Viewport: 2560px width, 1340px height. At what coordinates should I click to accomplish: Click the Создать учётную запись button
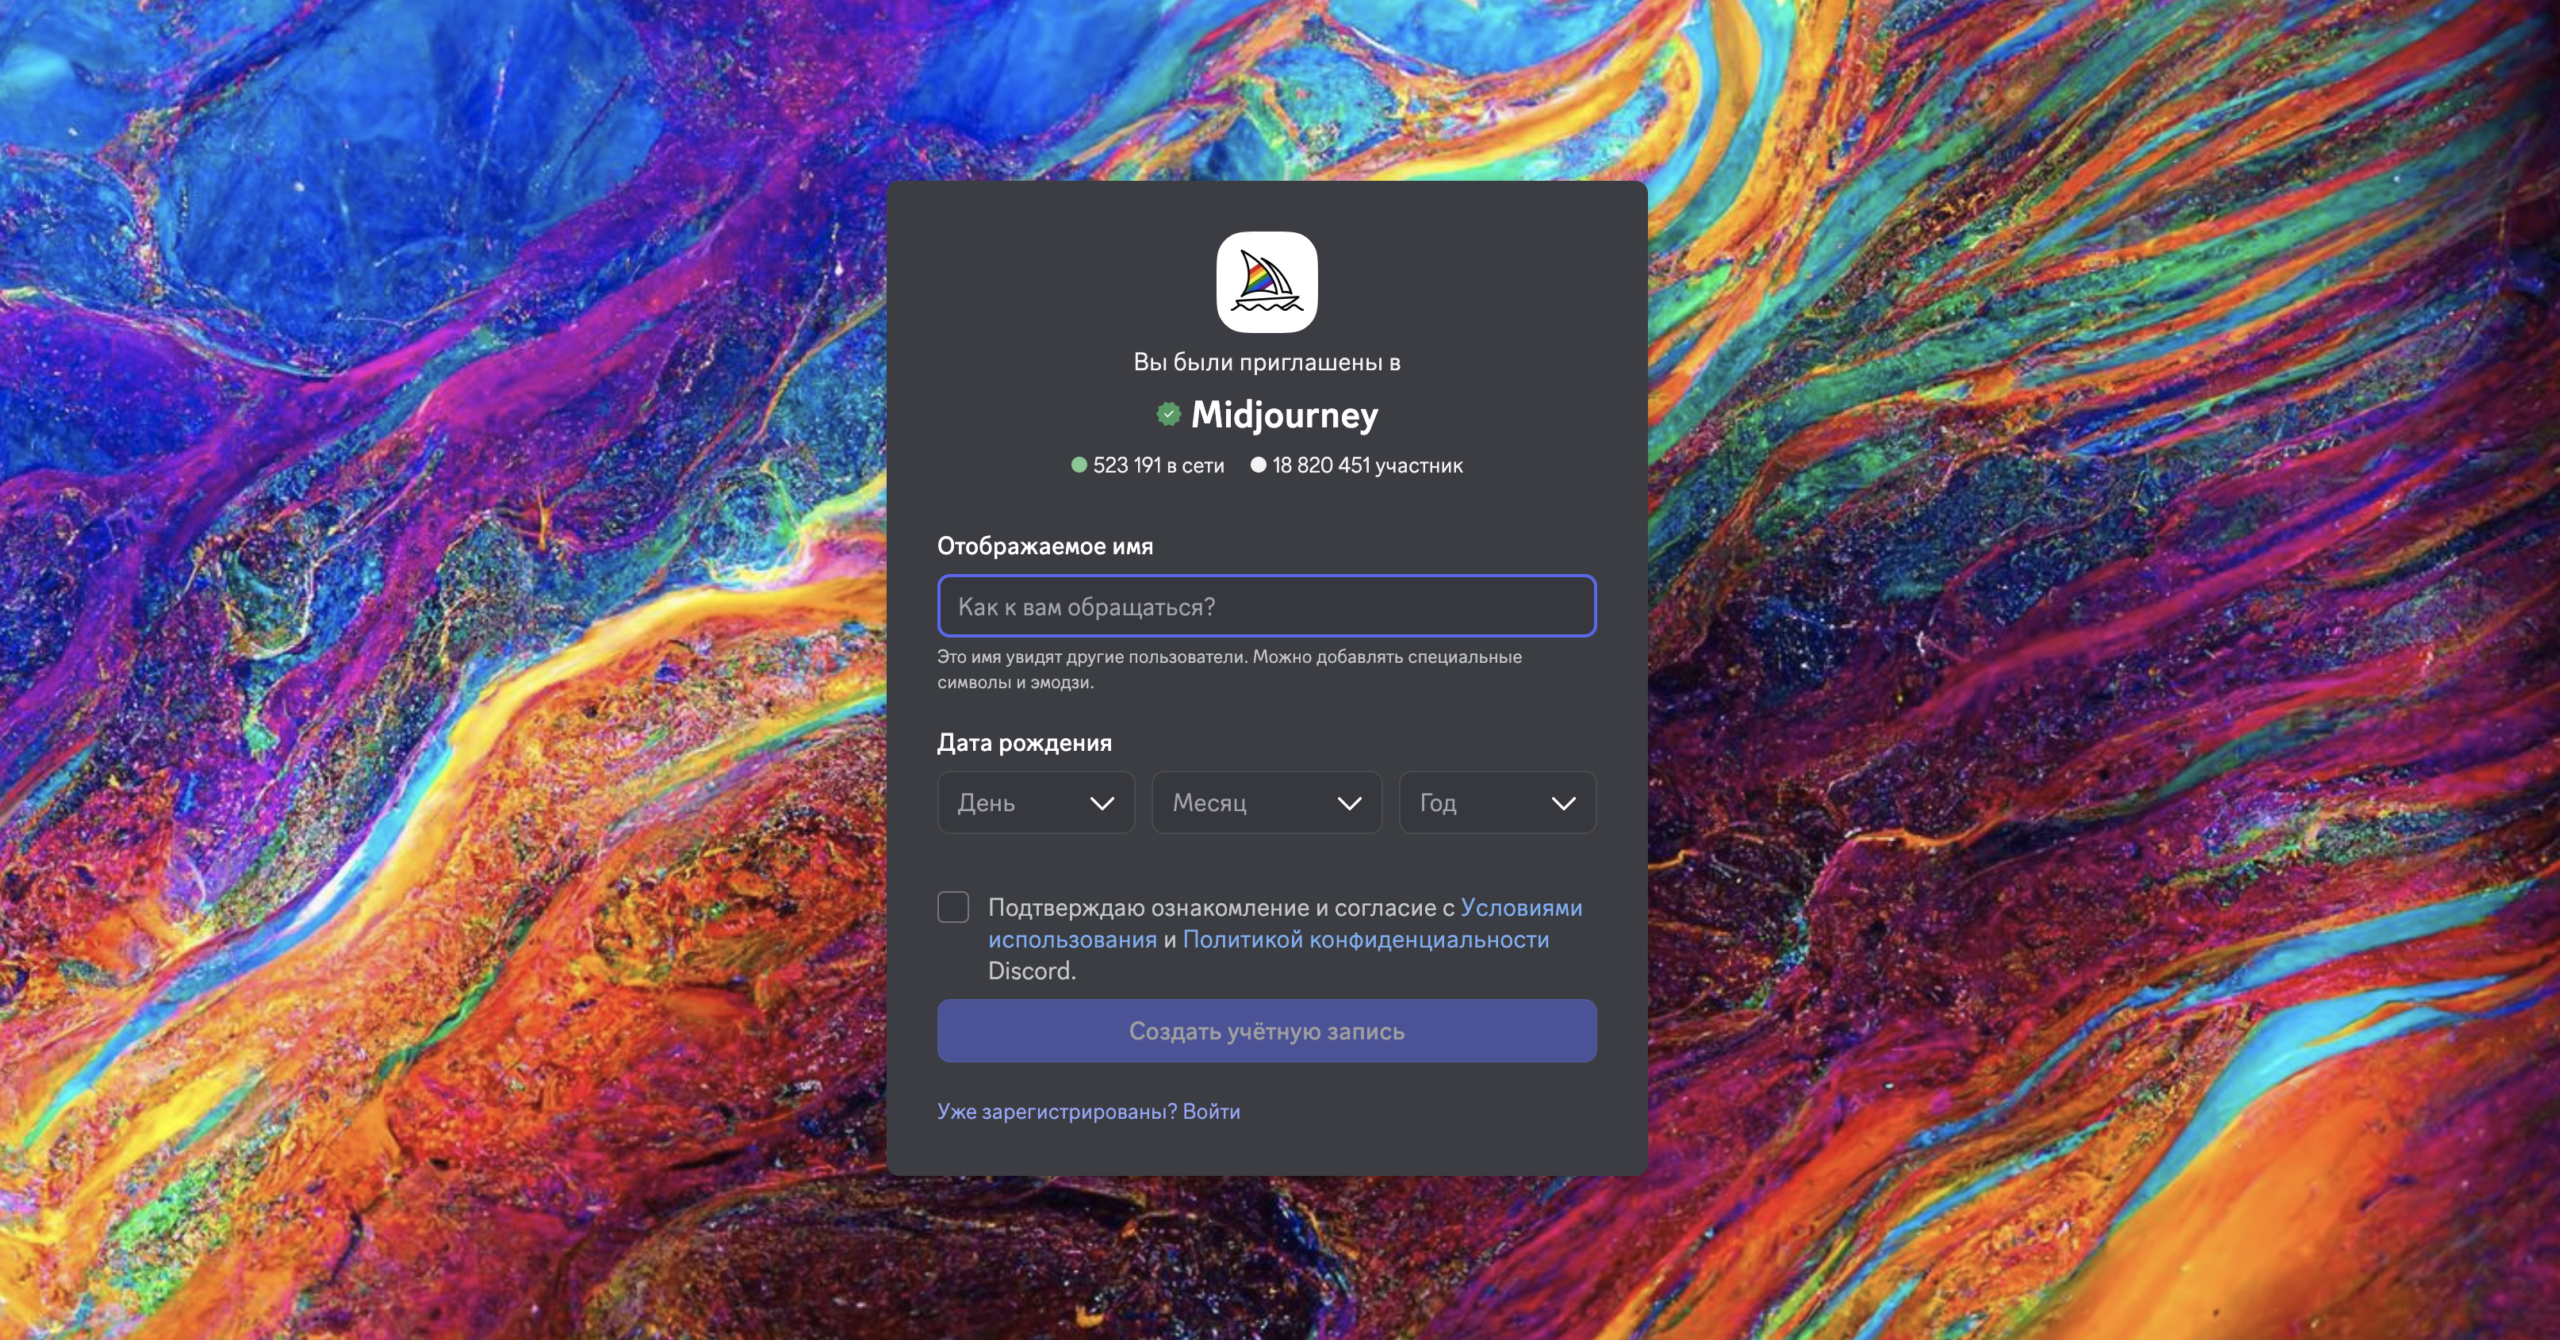[1267, 1031]
